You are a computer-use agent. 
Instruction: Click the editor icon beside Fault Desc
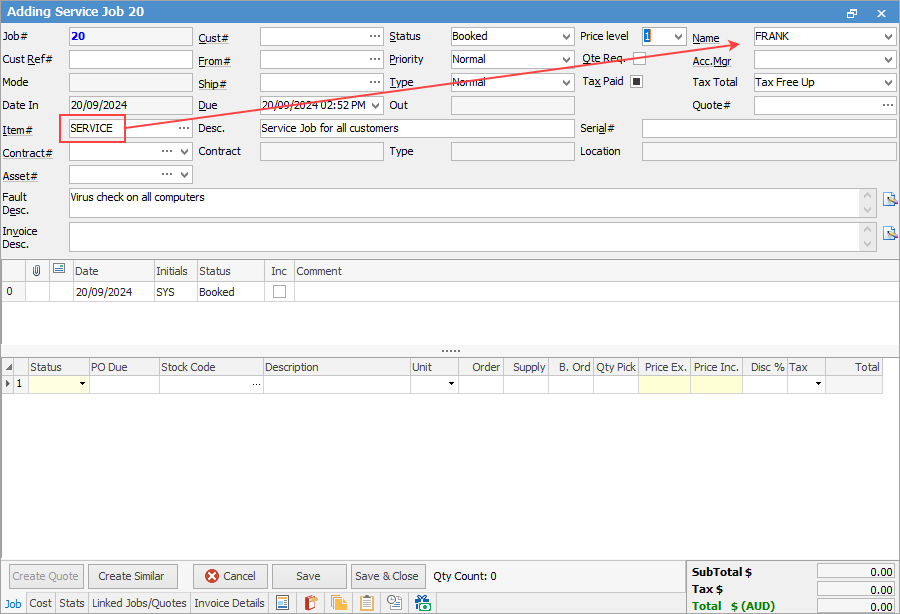tap(889, 199)
